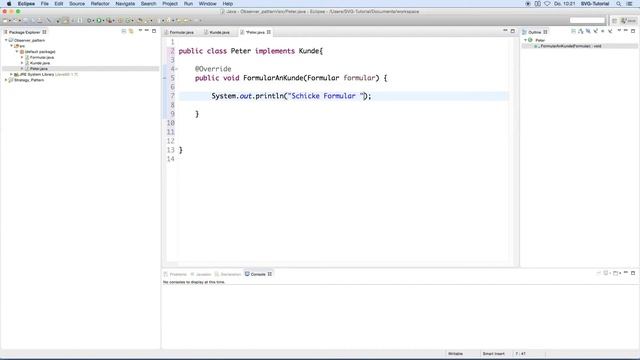This screenshot has height=360, width=640.
Task: Expand the Kunde.java tree node
Action: click(x=22, y=63)
